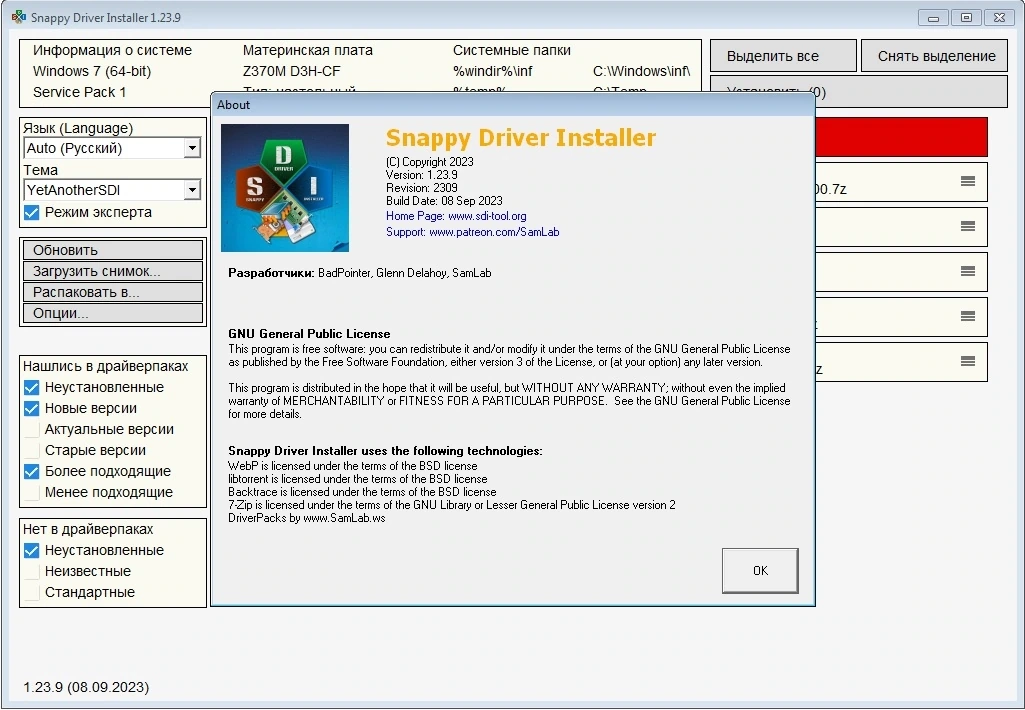Screen dimensions: 1025x710
Task: Click the Загрузить снимок... item
Action: coord(112,271)
